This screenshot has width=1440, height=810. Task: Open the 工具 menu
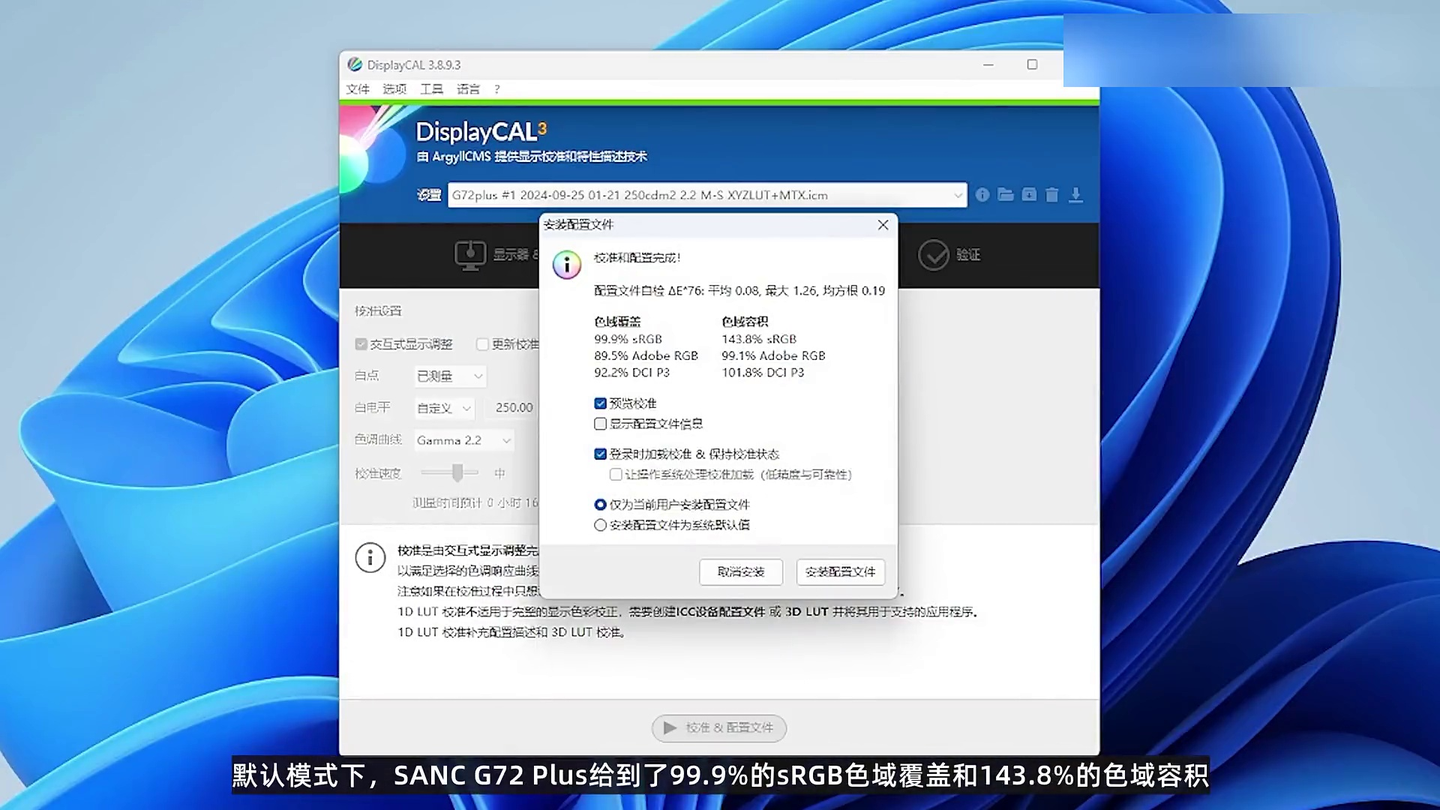click(432, 89)
